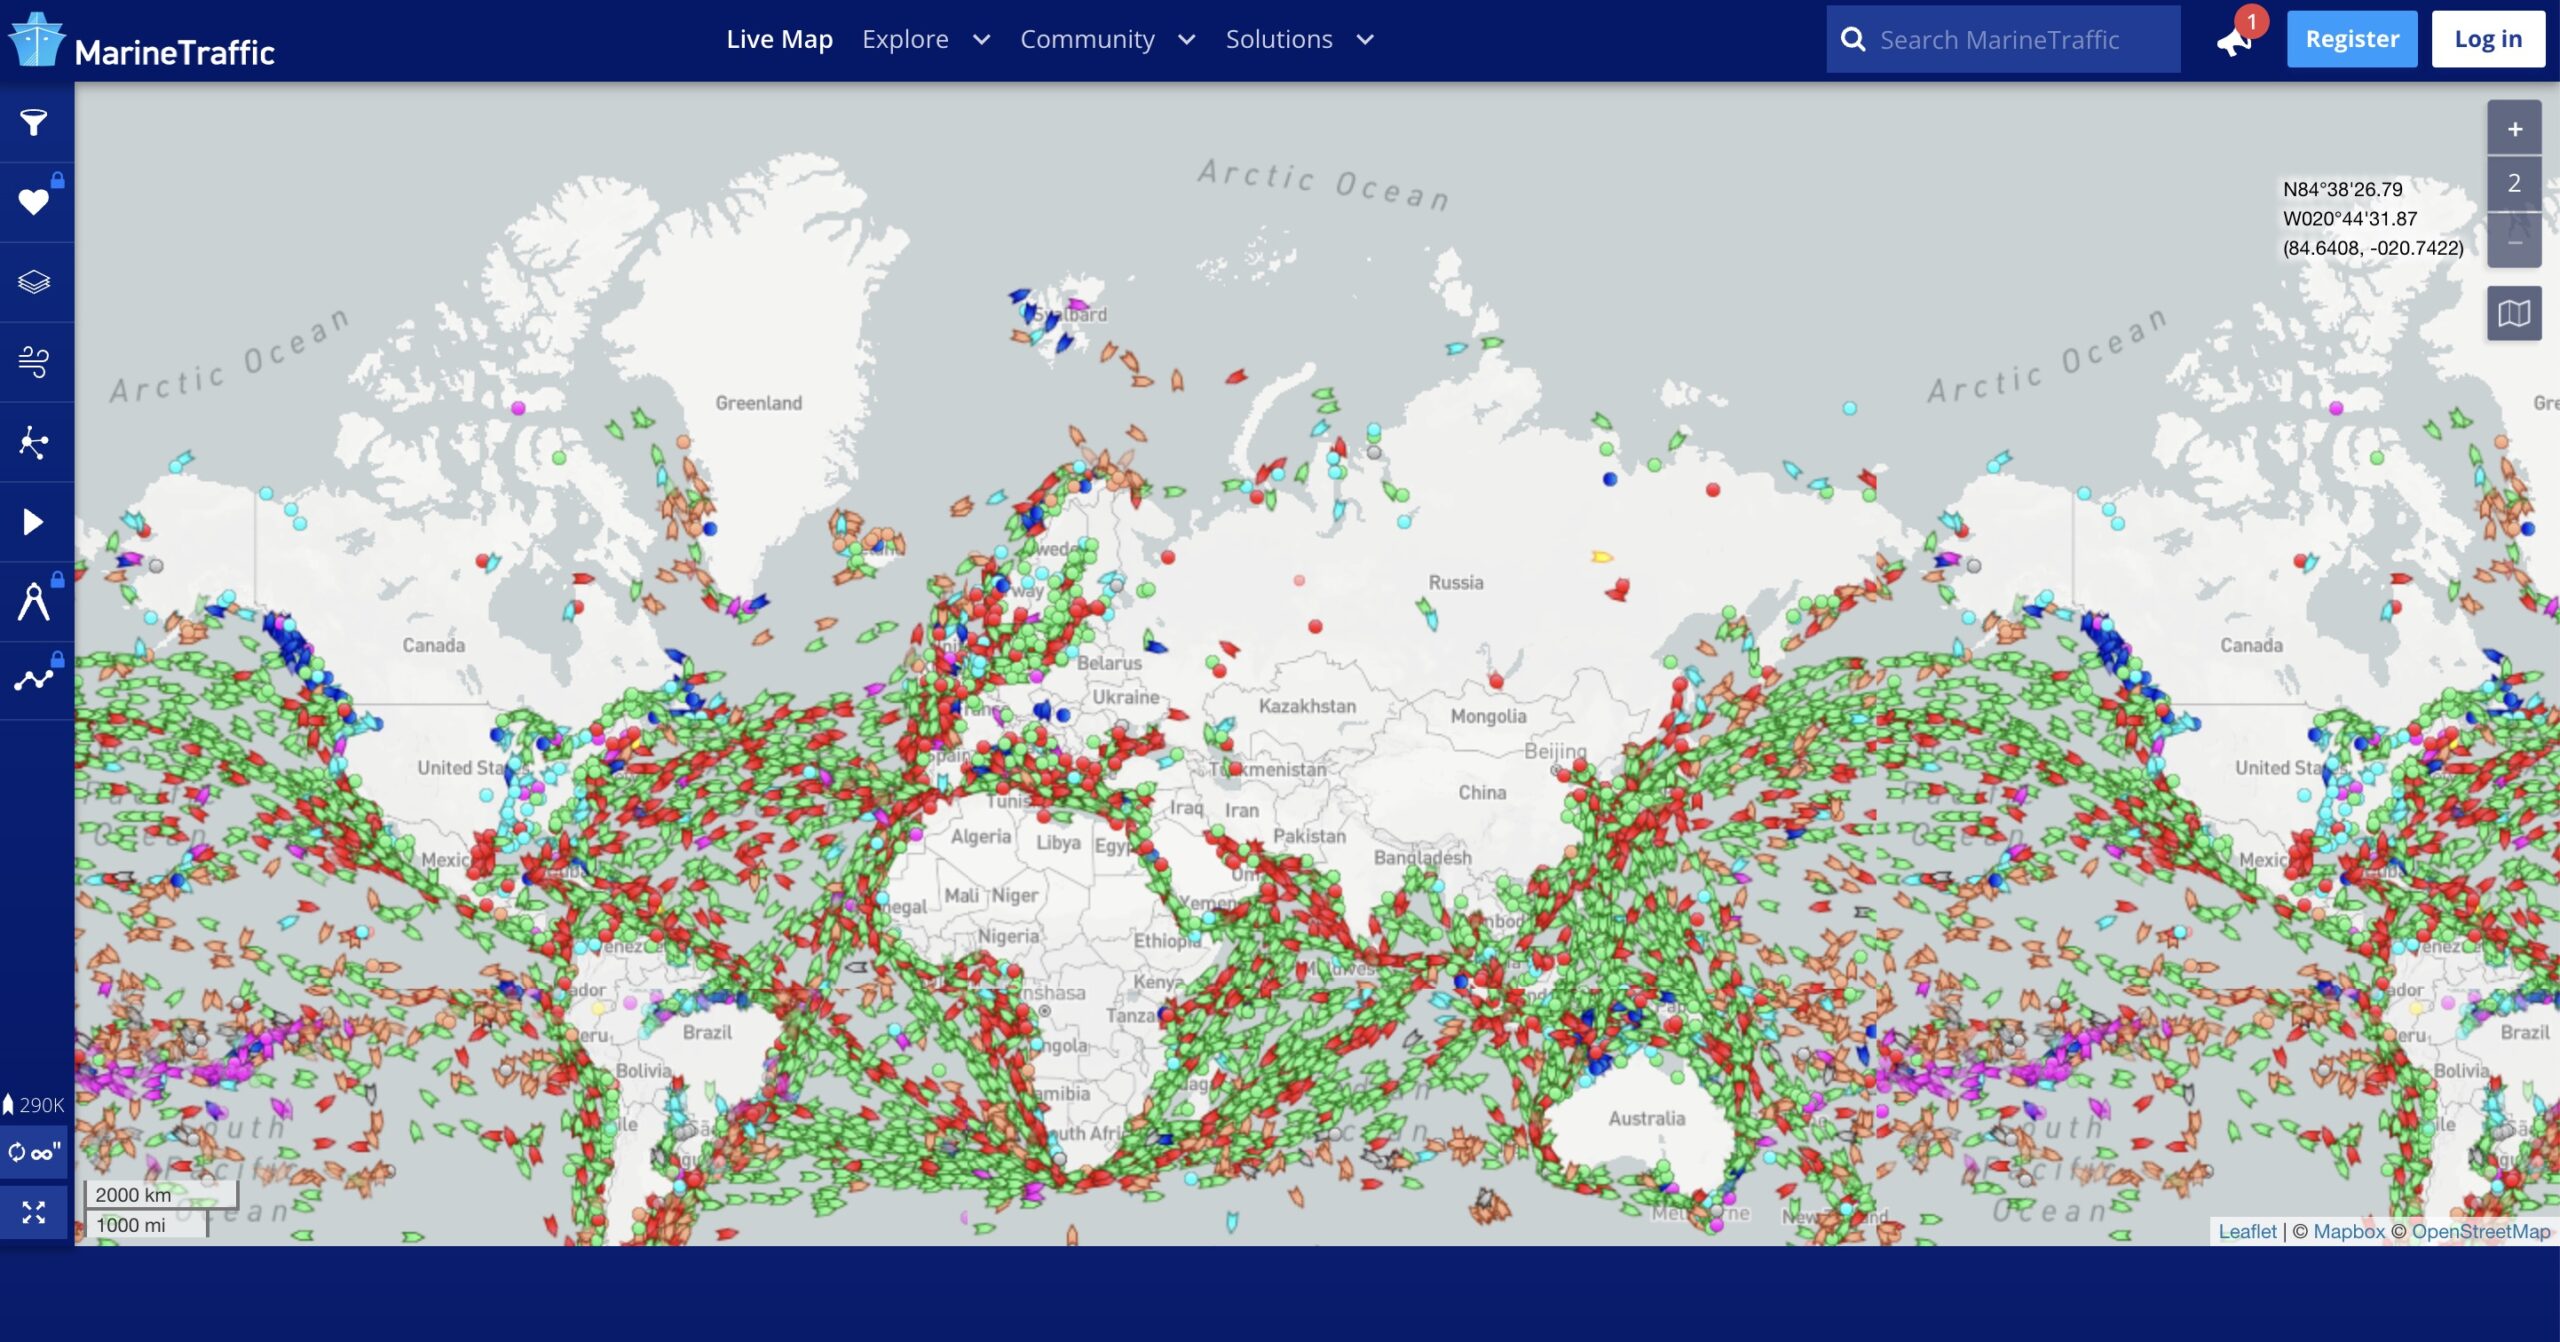Open the Solutions menu
Image resolution: width=2560 pixels, height=1342 pixels.
(1279, 39)
